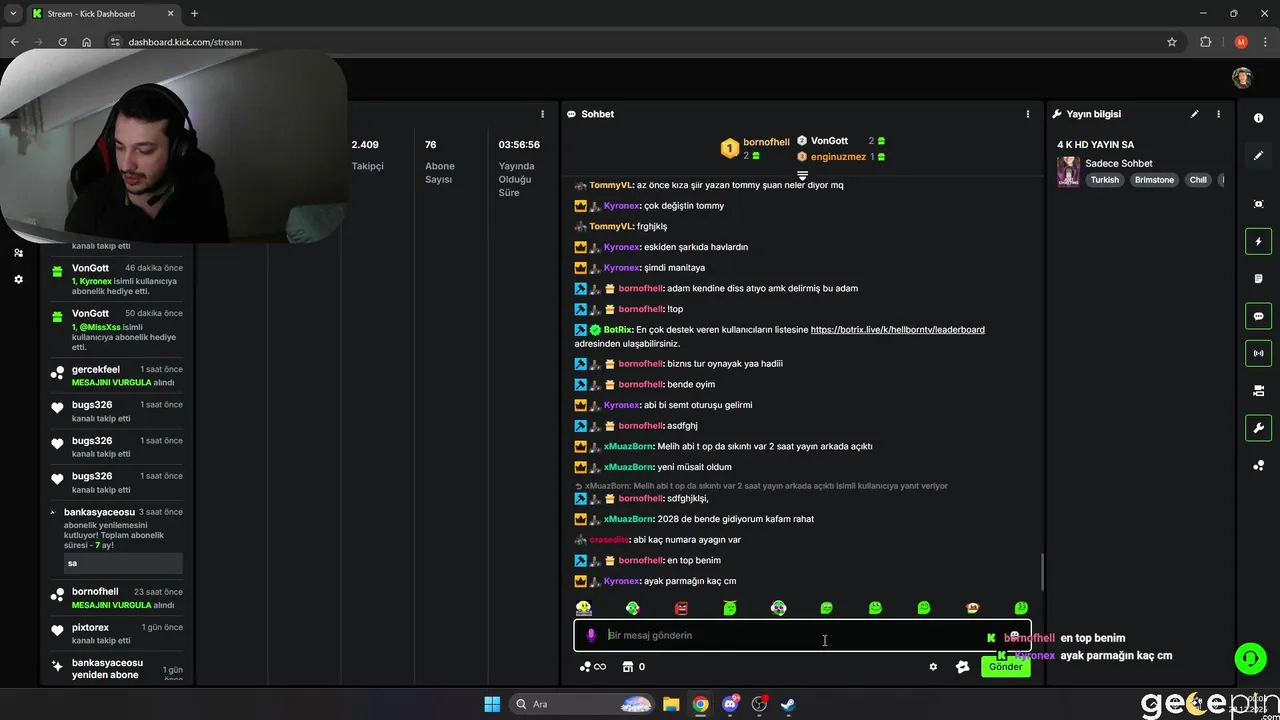Open settings gear in left sidebar
The width and height of the screenshot is (1280, 720).
18,279
